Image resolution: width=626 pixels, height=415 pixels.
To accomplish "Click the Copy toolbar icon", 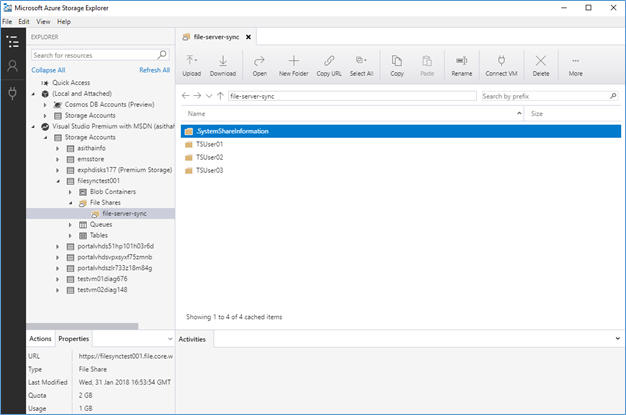I will (x=397, y=66).
